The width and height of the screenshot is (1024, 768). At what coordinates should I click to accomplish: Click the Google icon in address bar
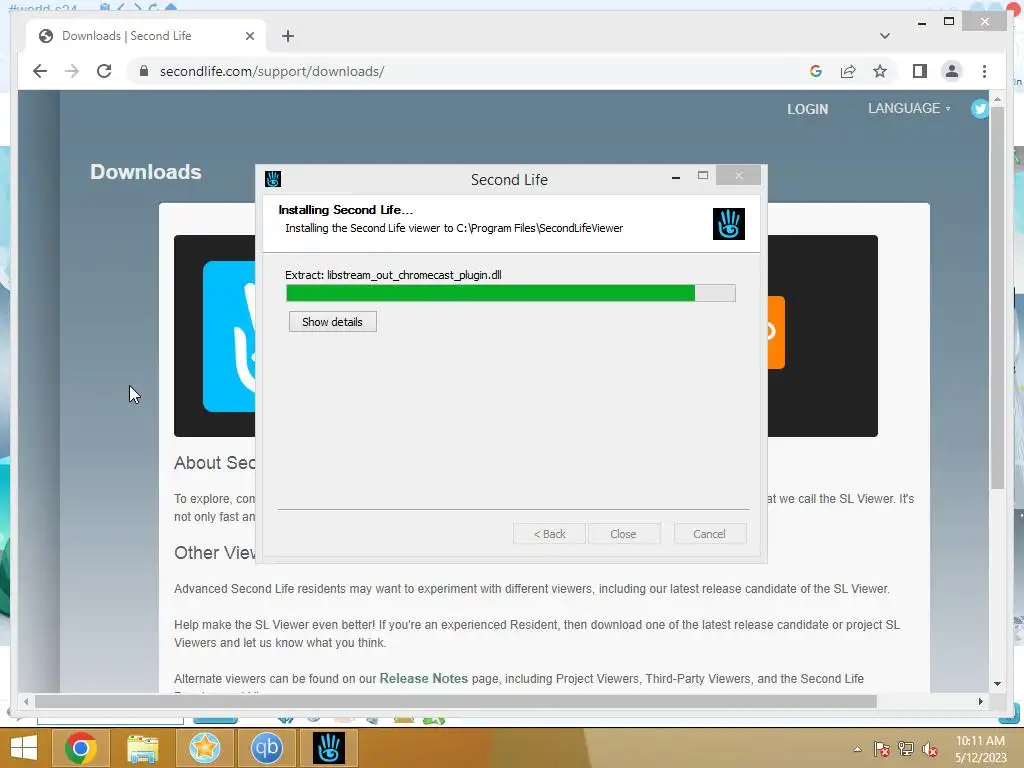816,71
